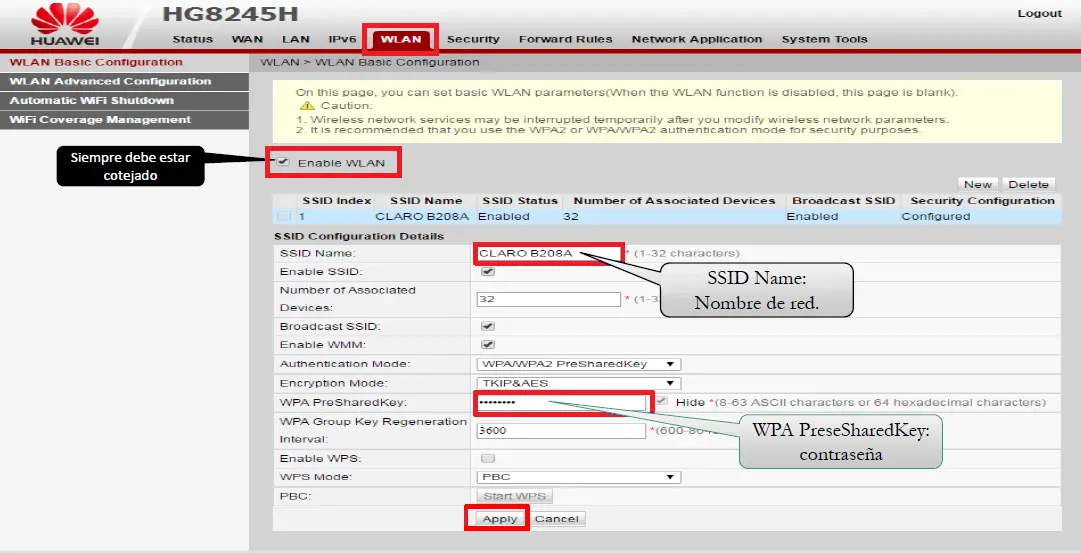This screenshot has width=1081, height=553.
Task: Open the Forward Rules tab
Action: pos(565,39)
